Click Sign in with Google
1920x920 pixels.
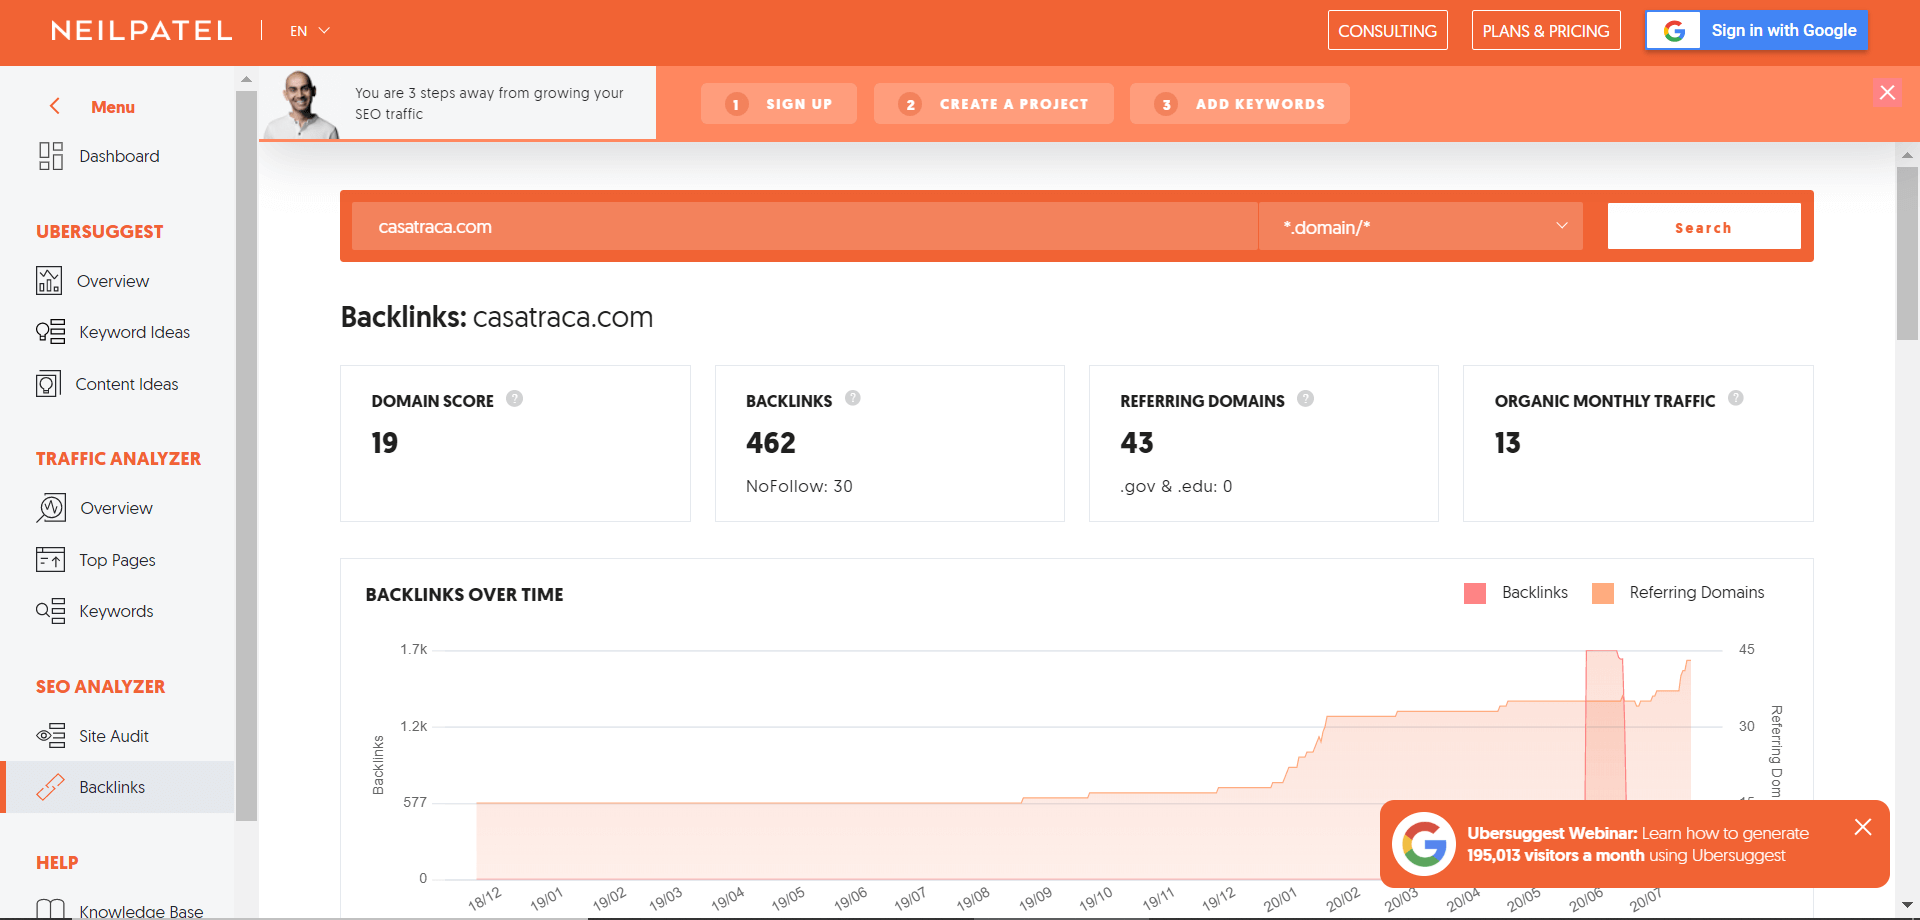(1757, 31)
